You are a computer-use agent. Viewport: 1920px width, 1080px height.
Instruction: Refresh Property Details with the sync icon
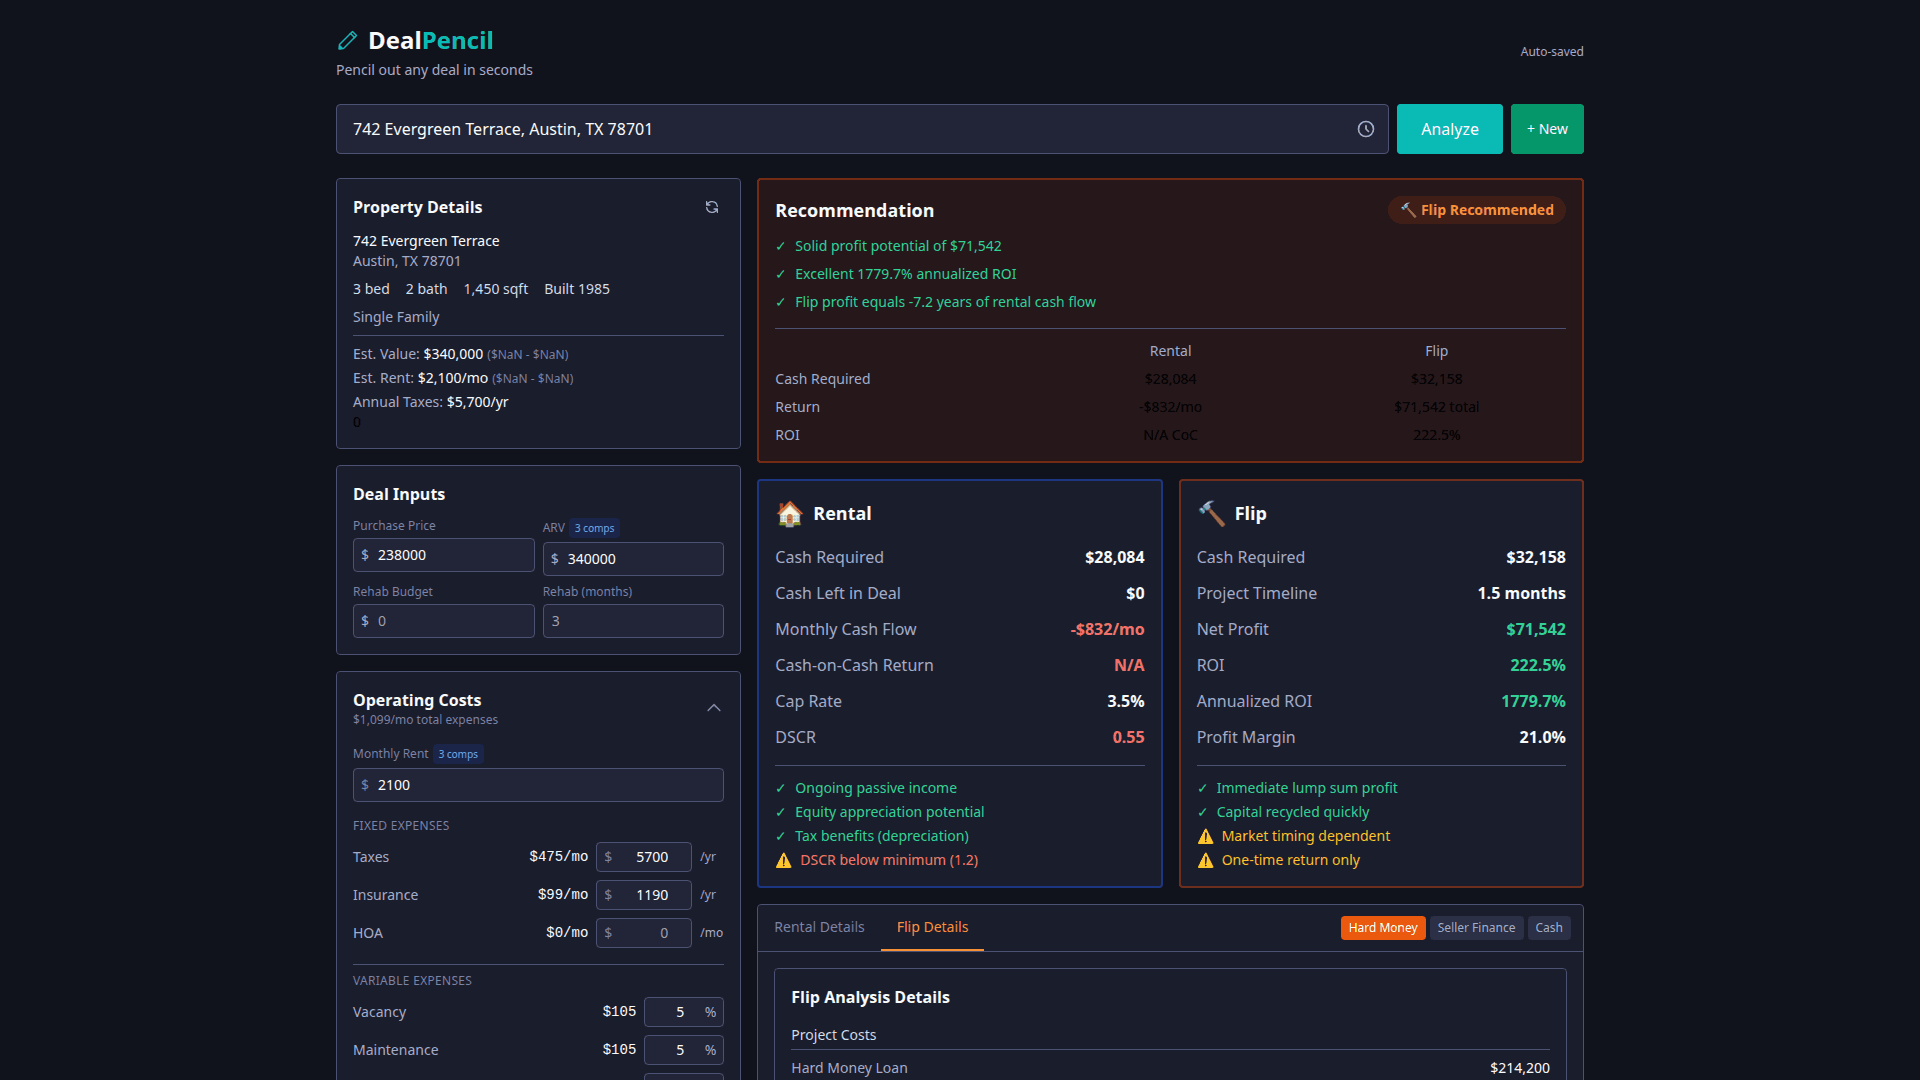(x=712, y=207)
